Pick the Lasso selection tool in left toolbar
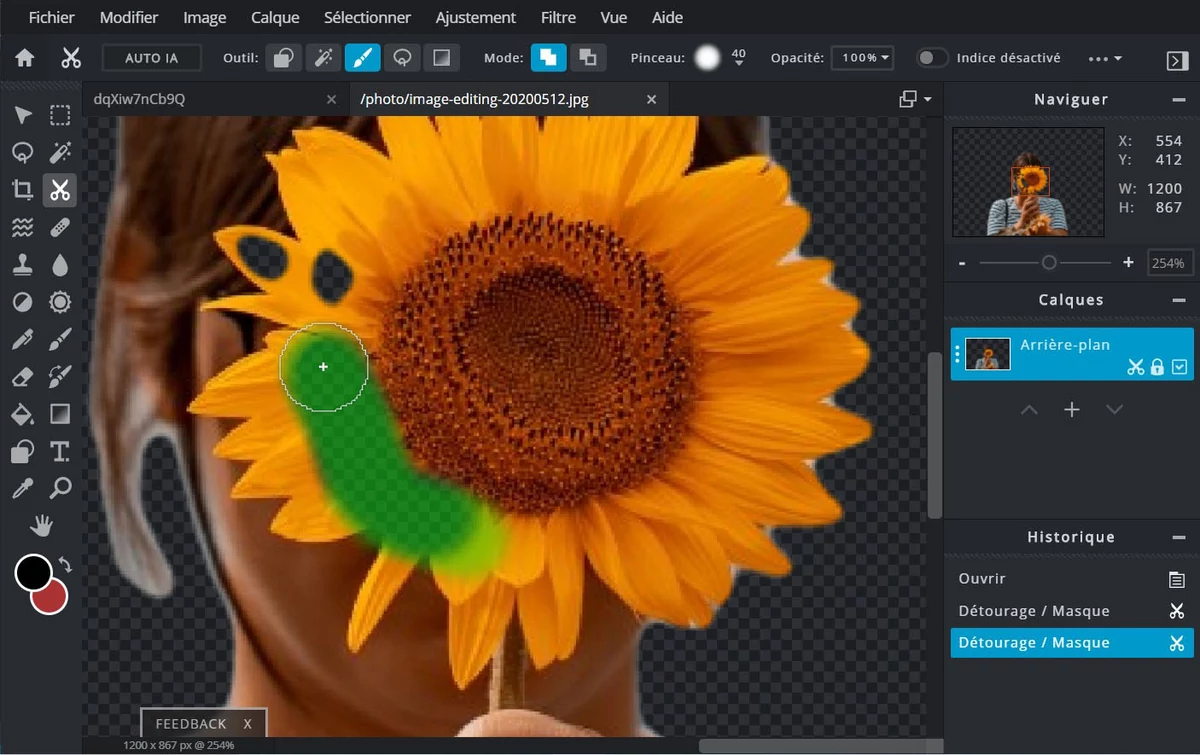The width and height of the screenshot is (1200, 755). (x=22, y=152)
